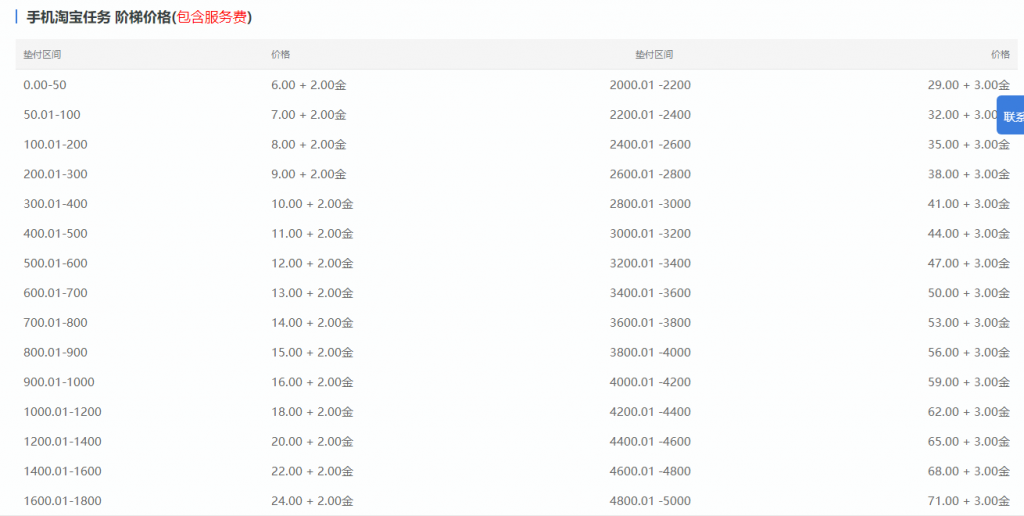Viewport: 1024px width, 516px height.
Task: Select the 700.01-800 range cell
Action: (56, 323)
